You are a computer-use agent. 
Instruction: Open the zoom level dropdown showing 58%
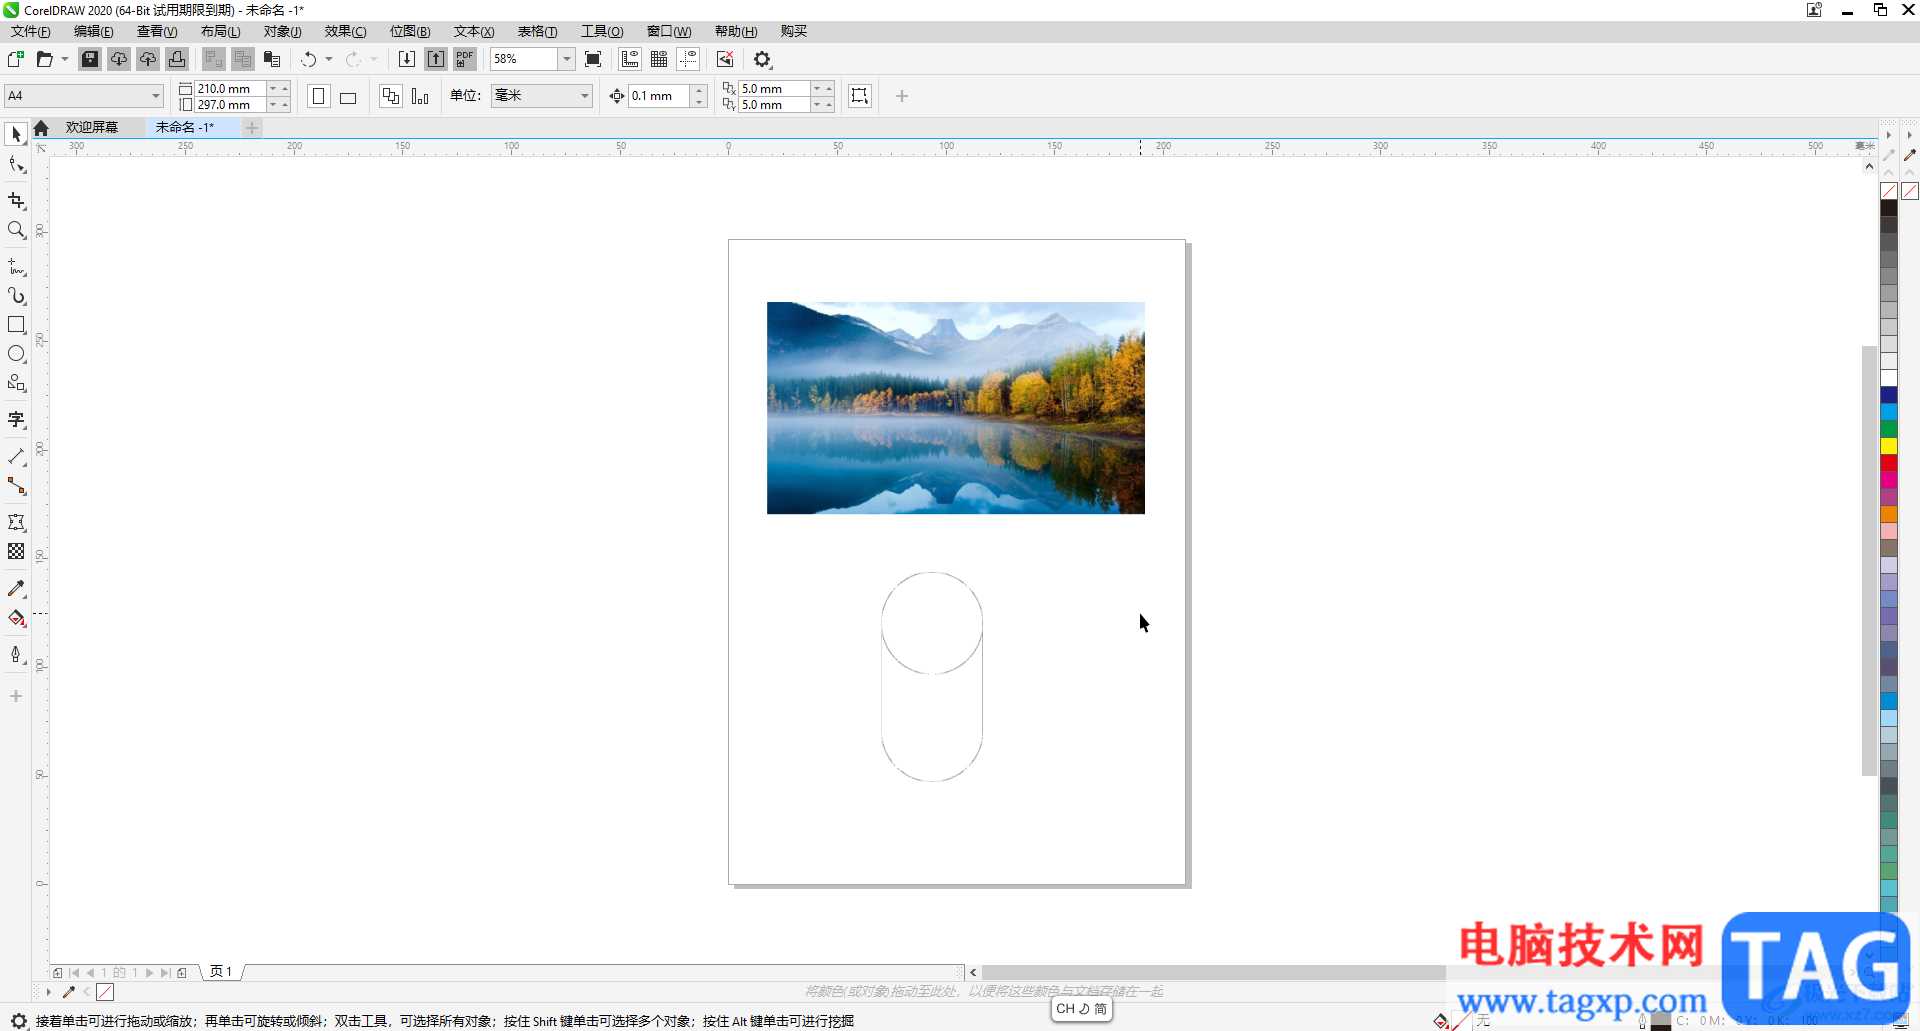566,59
